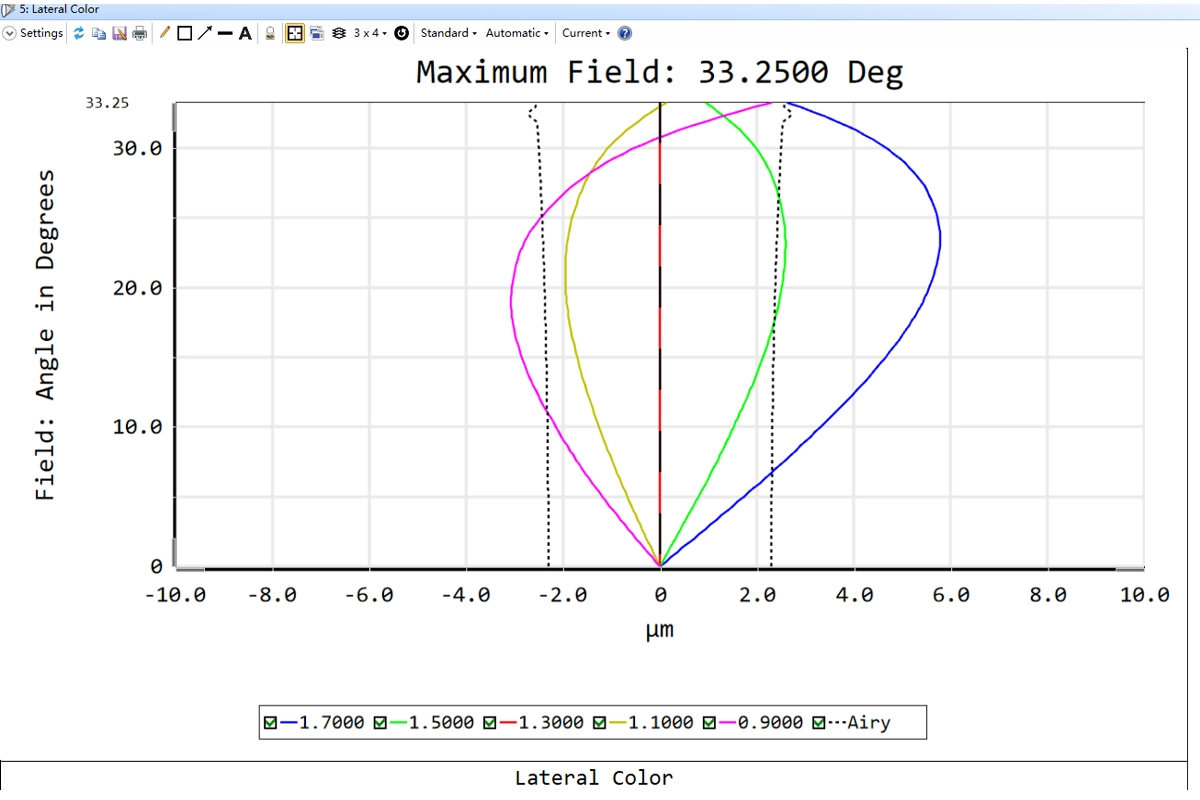Select the arrow drawing tool
This screenshot has width=1200, height=800.
point(204,33)
